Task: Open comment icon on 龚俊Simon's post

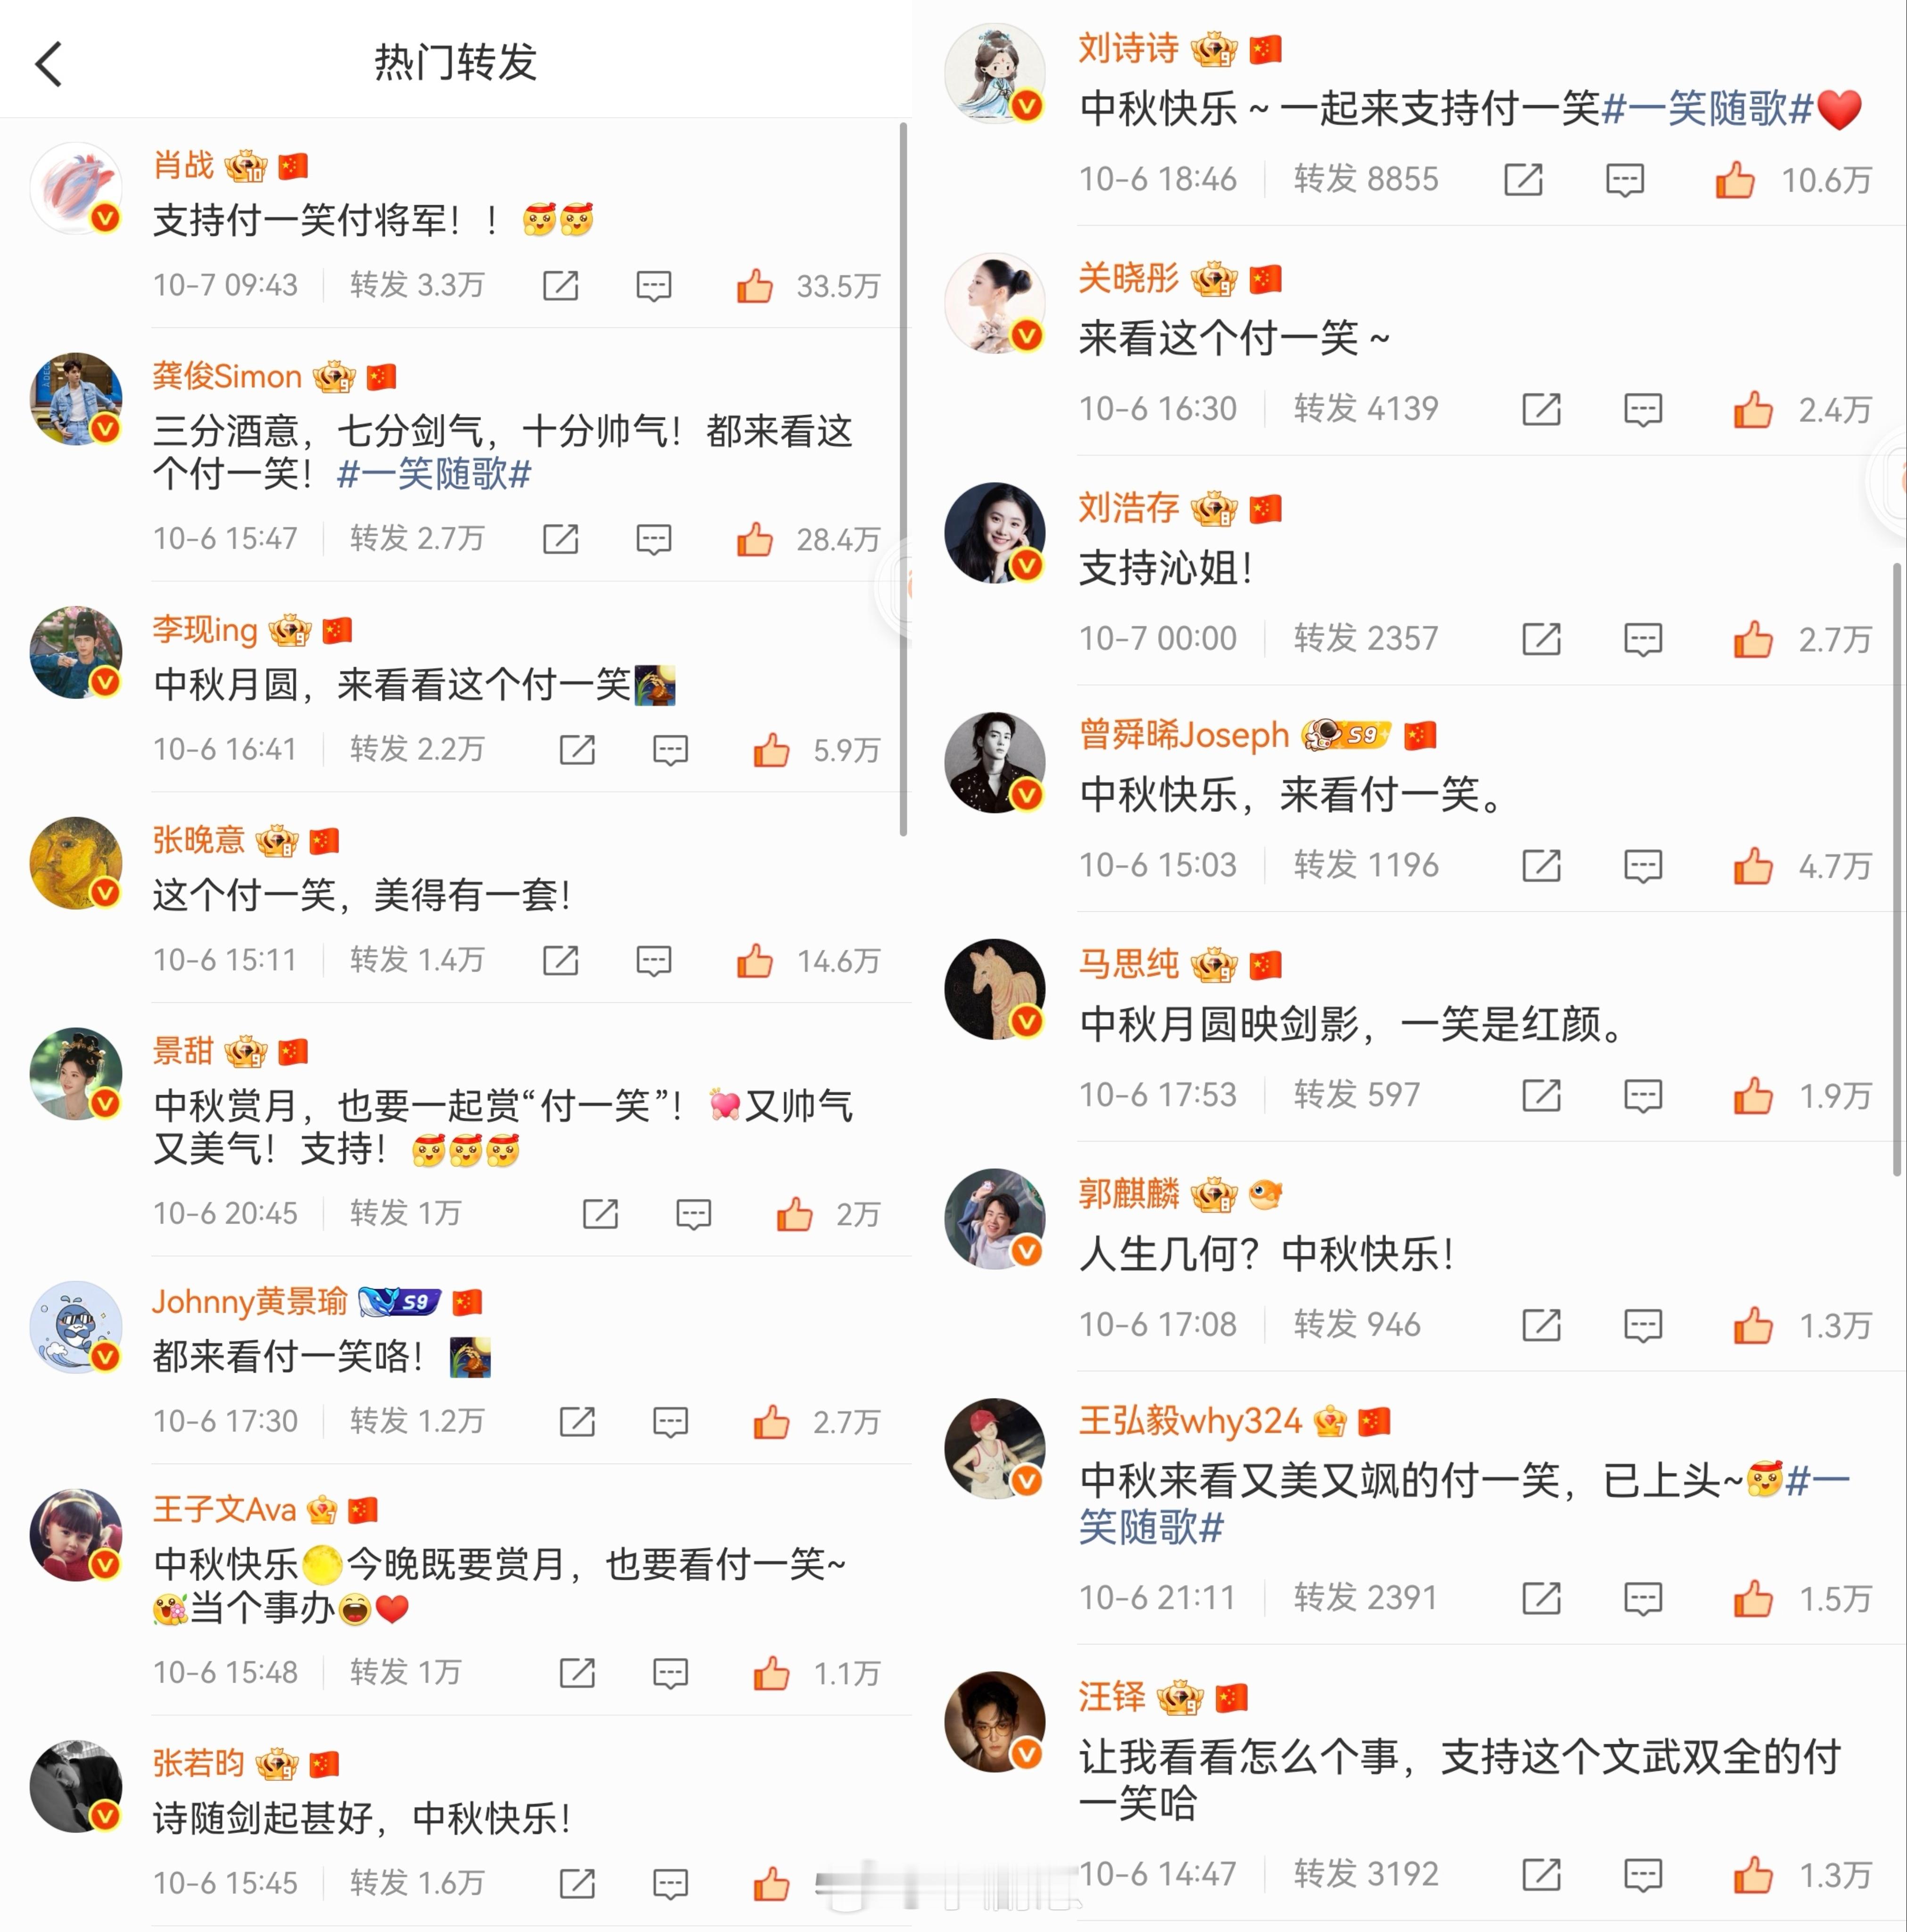Action: click(654, 540)
